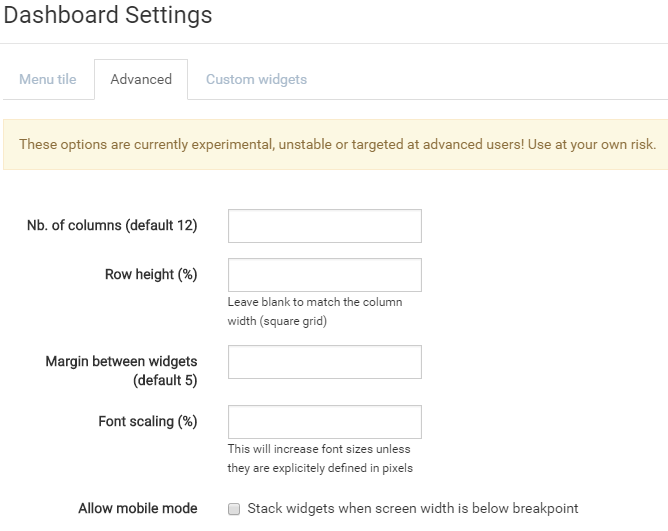
Task: Select the Advanced tab
Action: tap(141, 79)
